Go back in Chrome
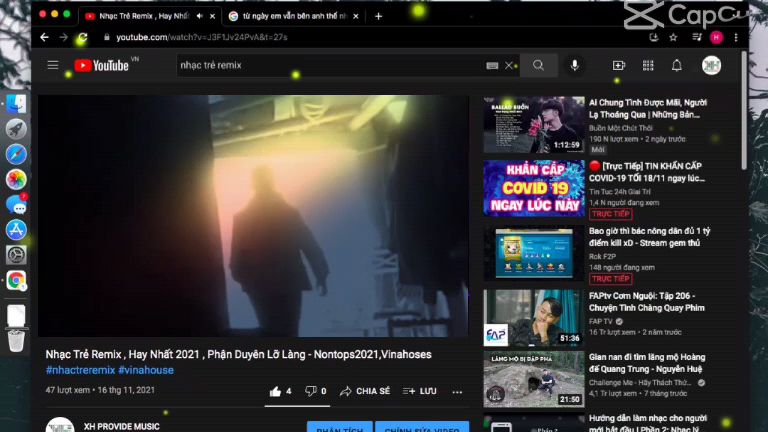The width and height of the screenshot is (768, 432). 45,37
